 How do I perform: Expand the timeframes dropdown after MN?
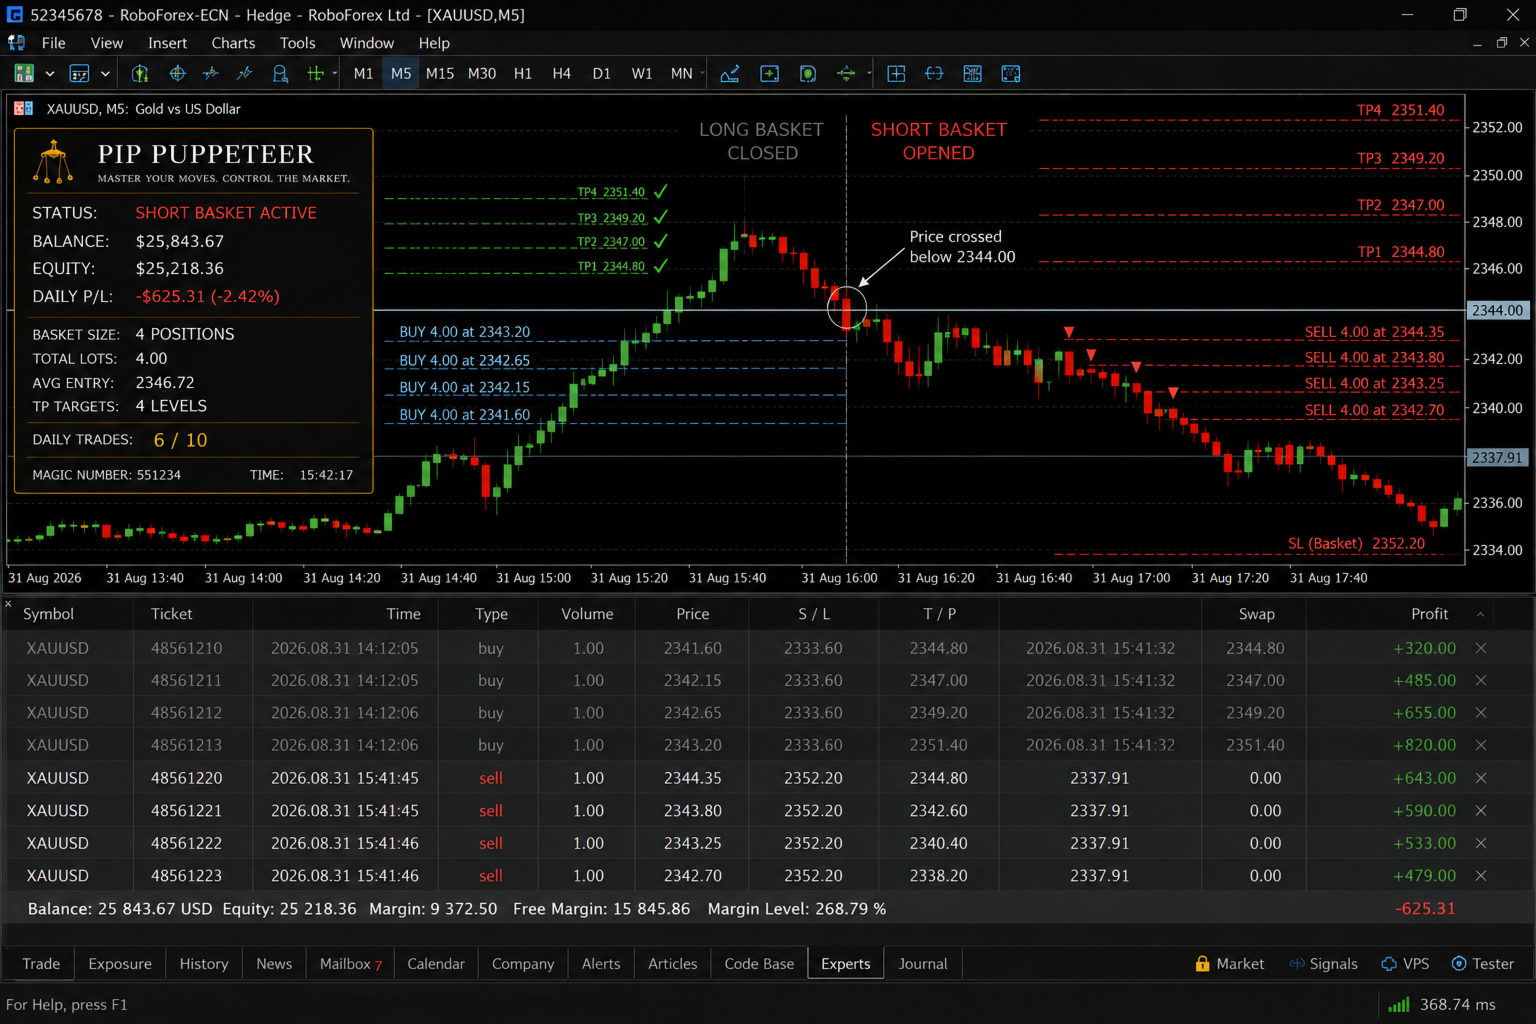pyautogui.click(x=703, y=73)
